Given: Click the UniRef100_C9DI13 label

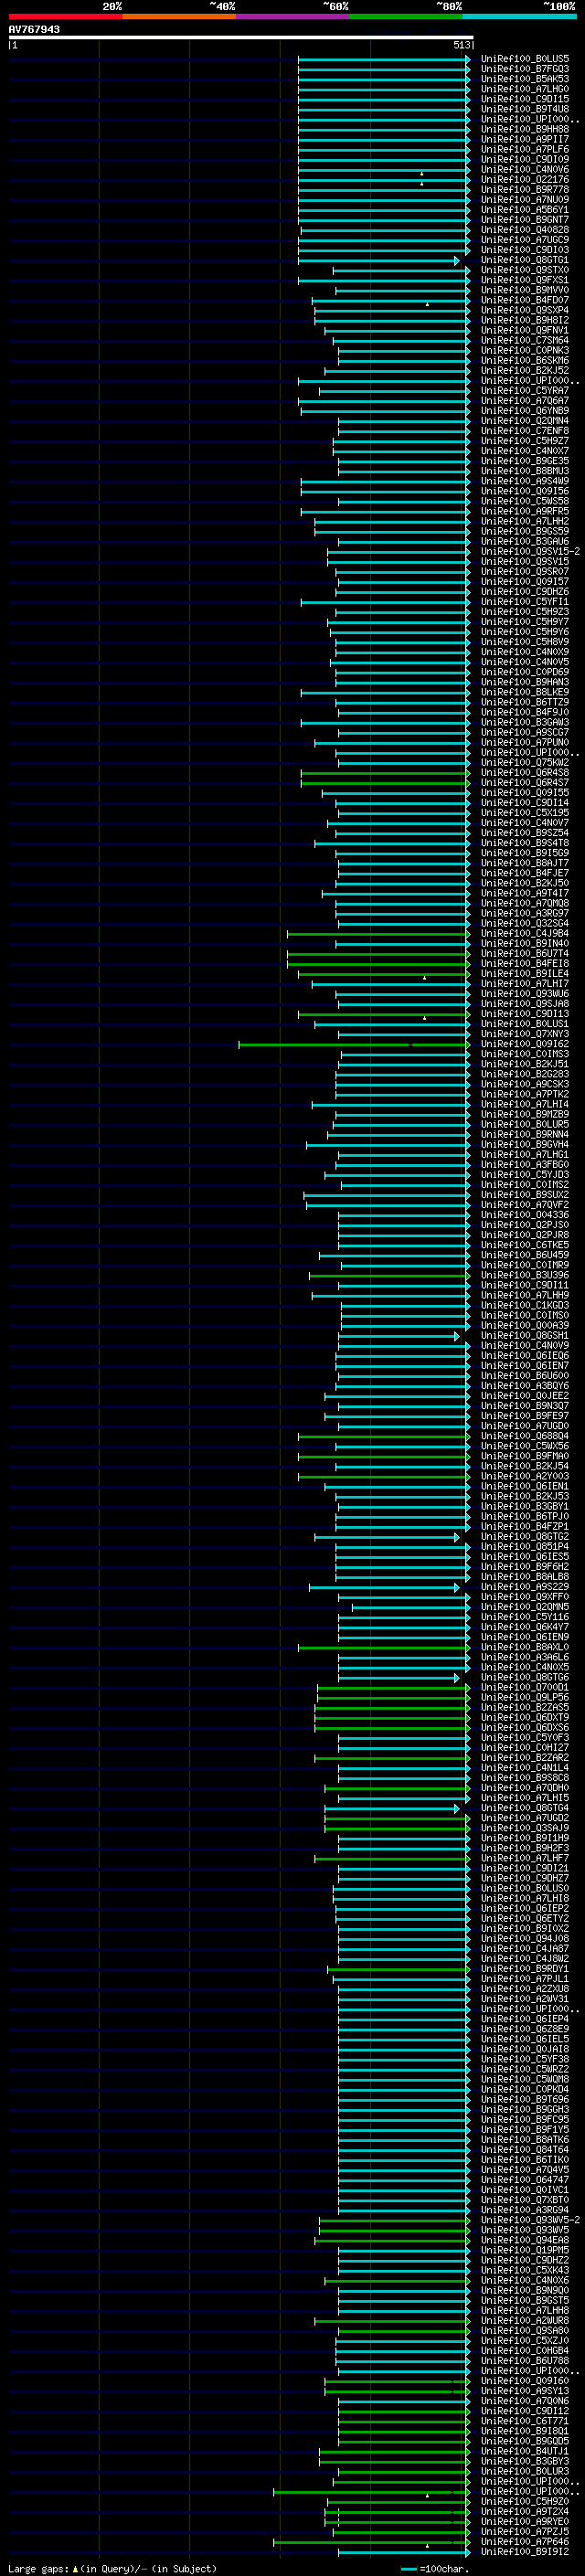Looking at the screenshot, I should [525, 1014].
